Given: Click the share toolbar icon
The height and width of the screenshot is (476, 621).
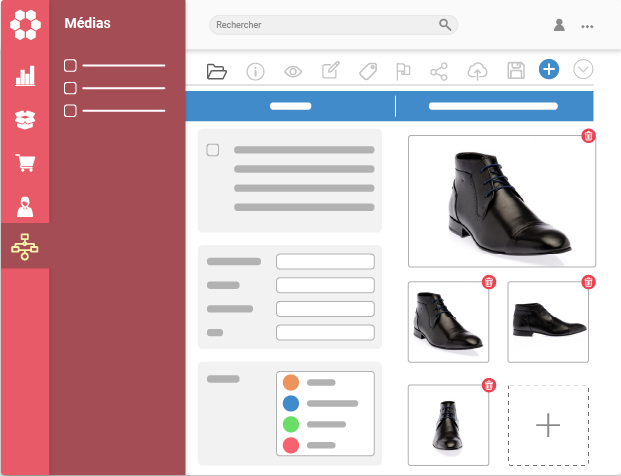Looking at the screenshot, I should point(439,72).
